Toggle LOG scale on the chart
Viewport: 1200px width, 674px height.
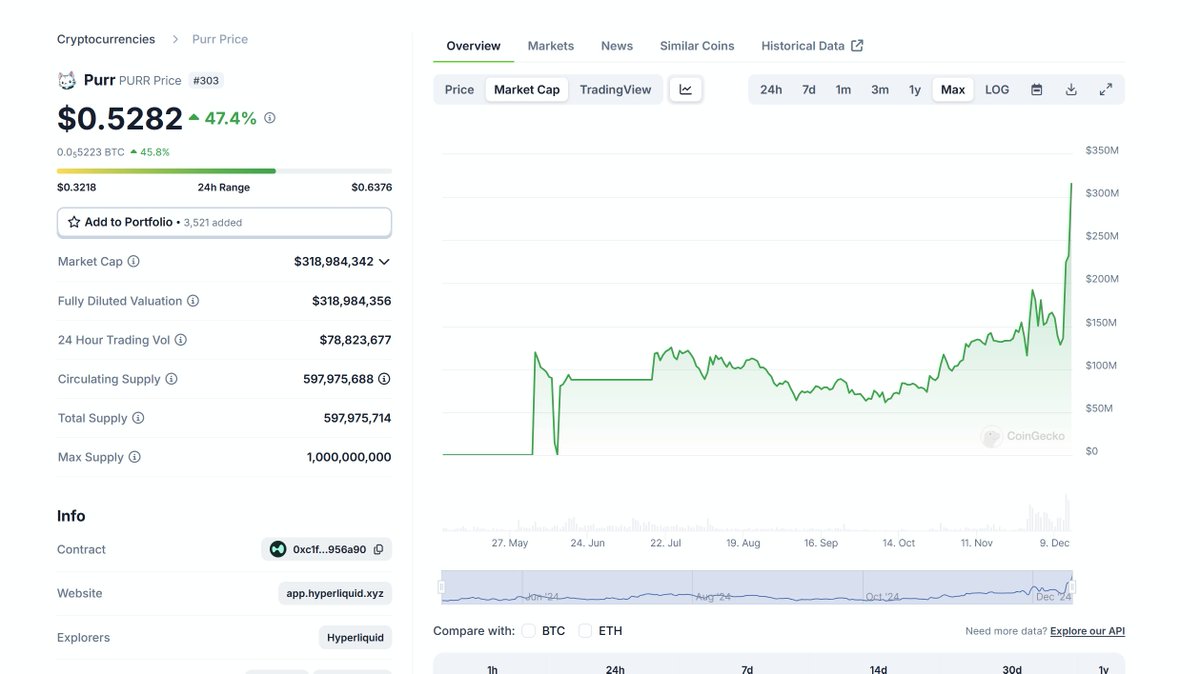point(997,89)
